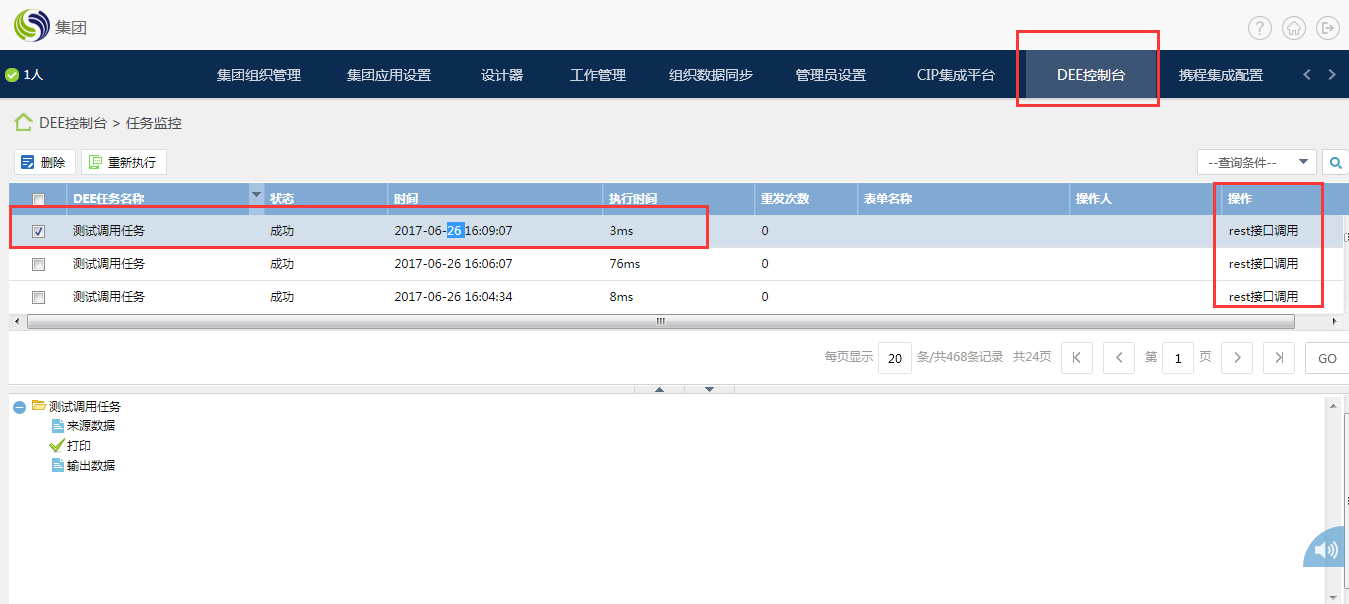The image size is (1349, 604).
Task: Switch to 工作管理 tab
Action: (598, 75)
